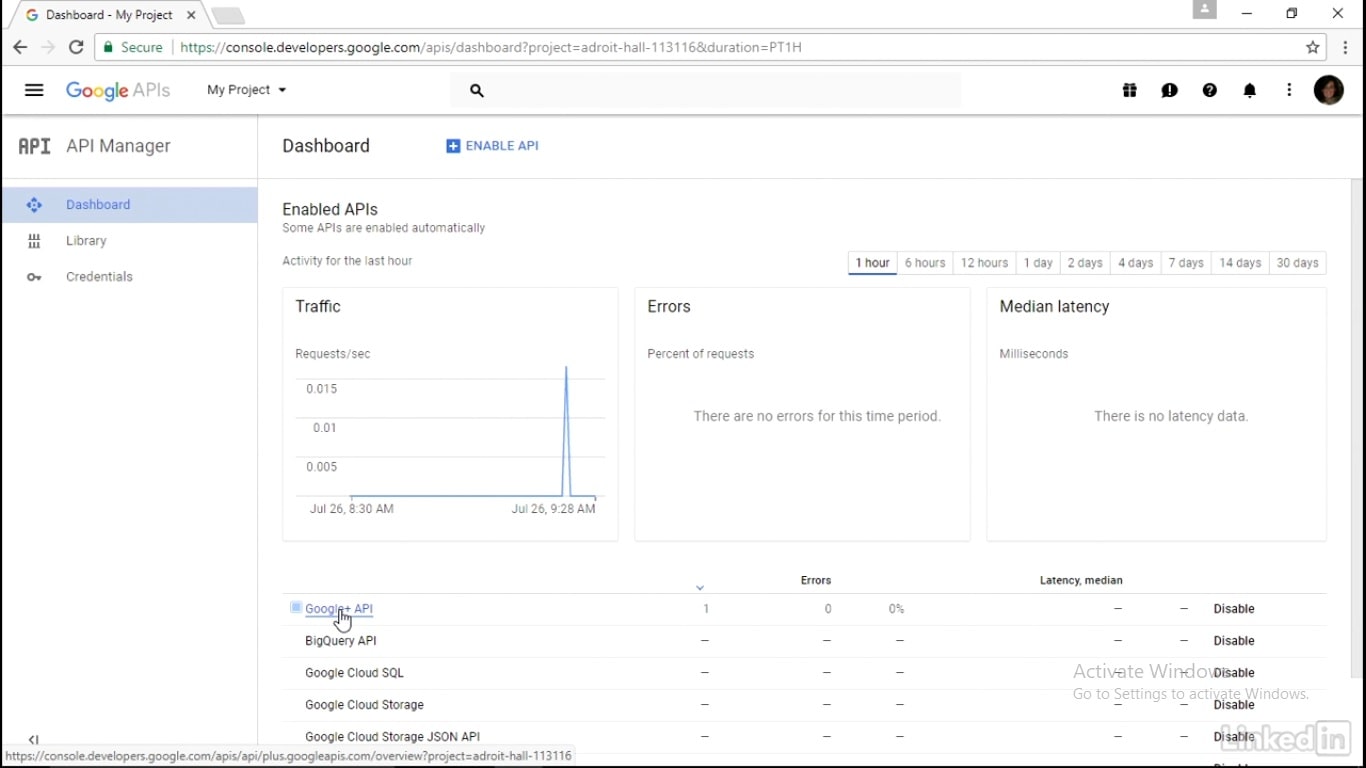This screenshot has height=768, width=1366.
Task: Click the Errors column header
Action: tap(816, 580)
